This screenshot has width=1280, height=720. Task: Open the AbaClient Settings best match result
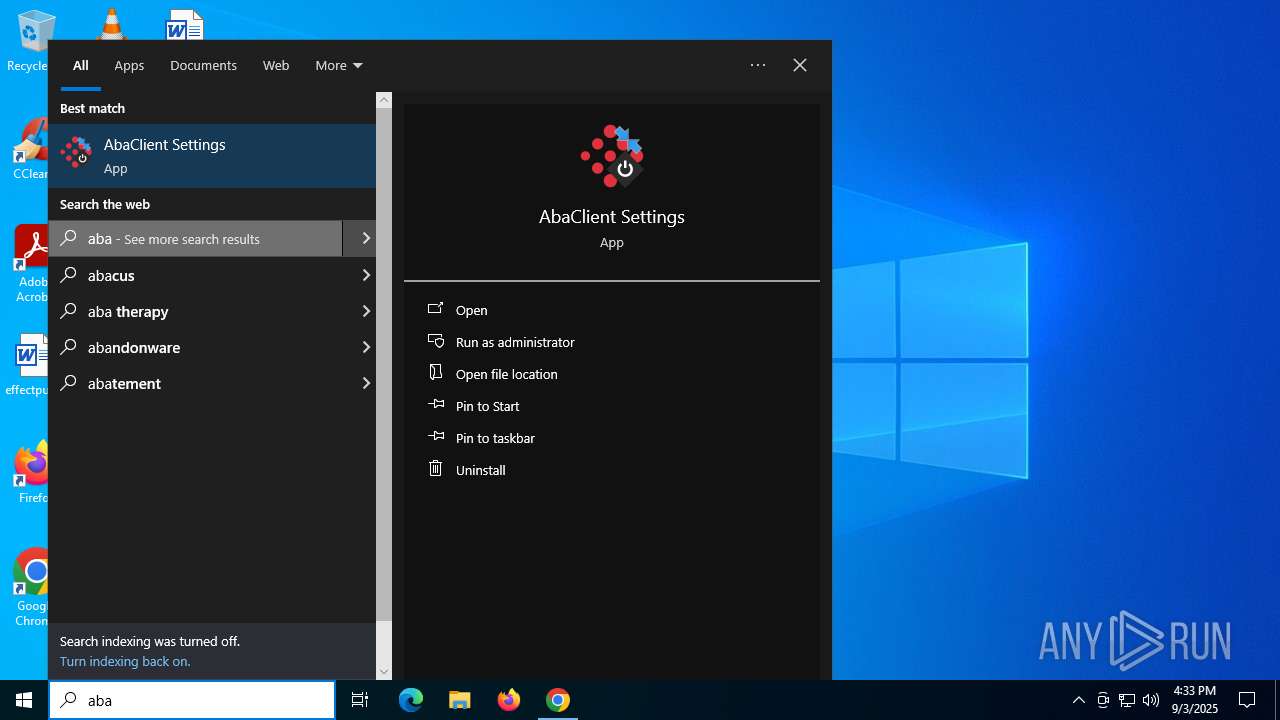click(212, 156)
